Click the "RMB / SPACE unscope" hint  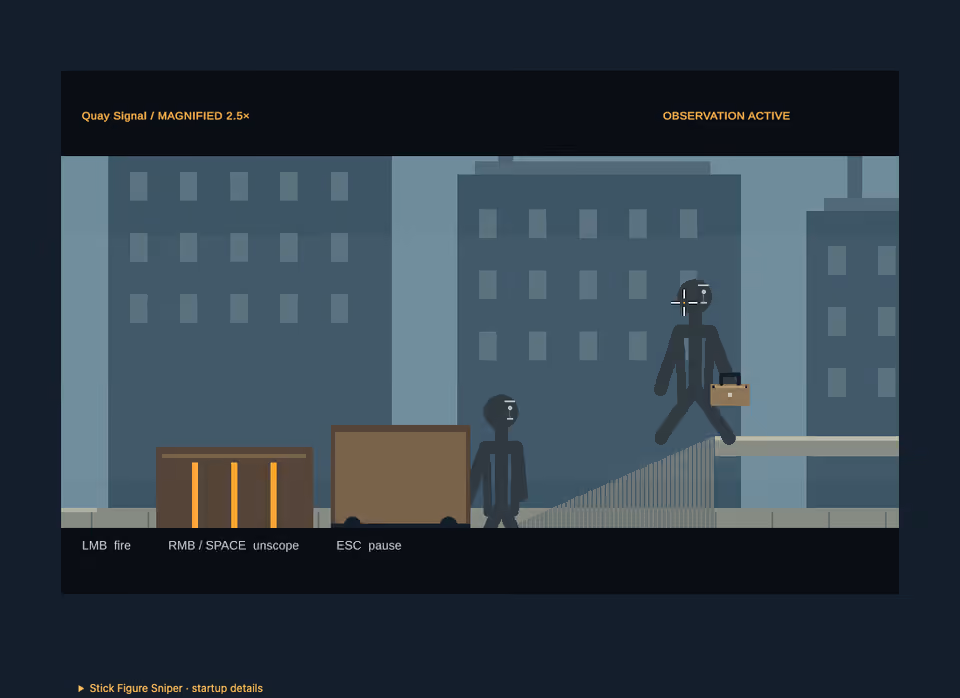[233, 546]
